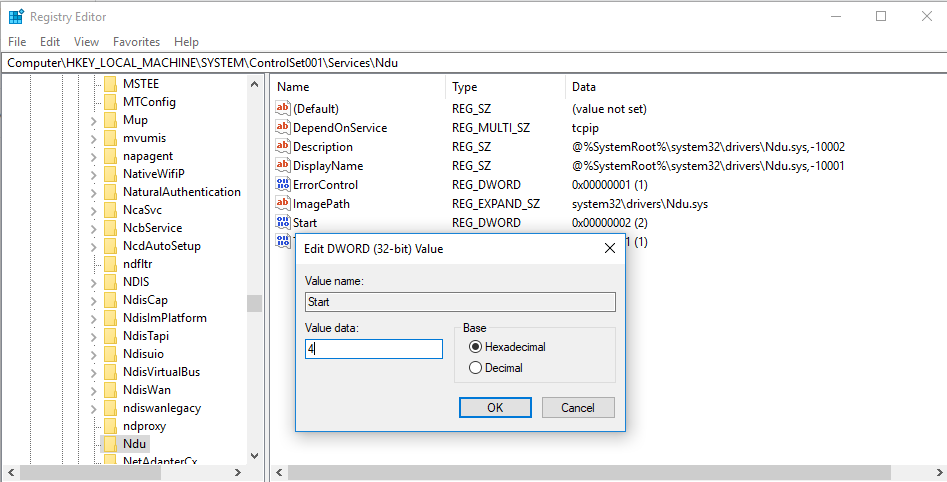This screenshot has height=482, width=947.
Task: Close the Edit DWORD dialog with X
Action: click(x=609, y=248)
